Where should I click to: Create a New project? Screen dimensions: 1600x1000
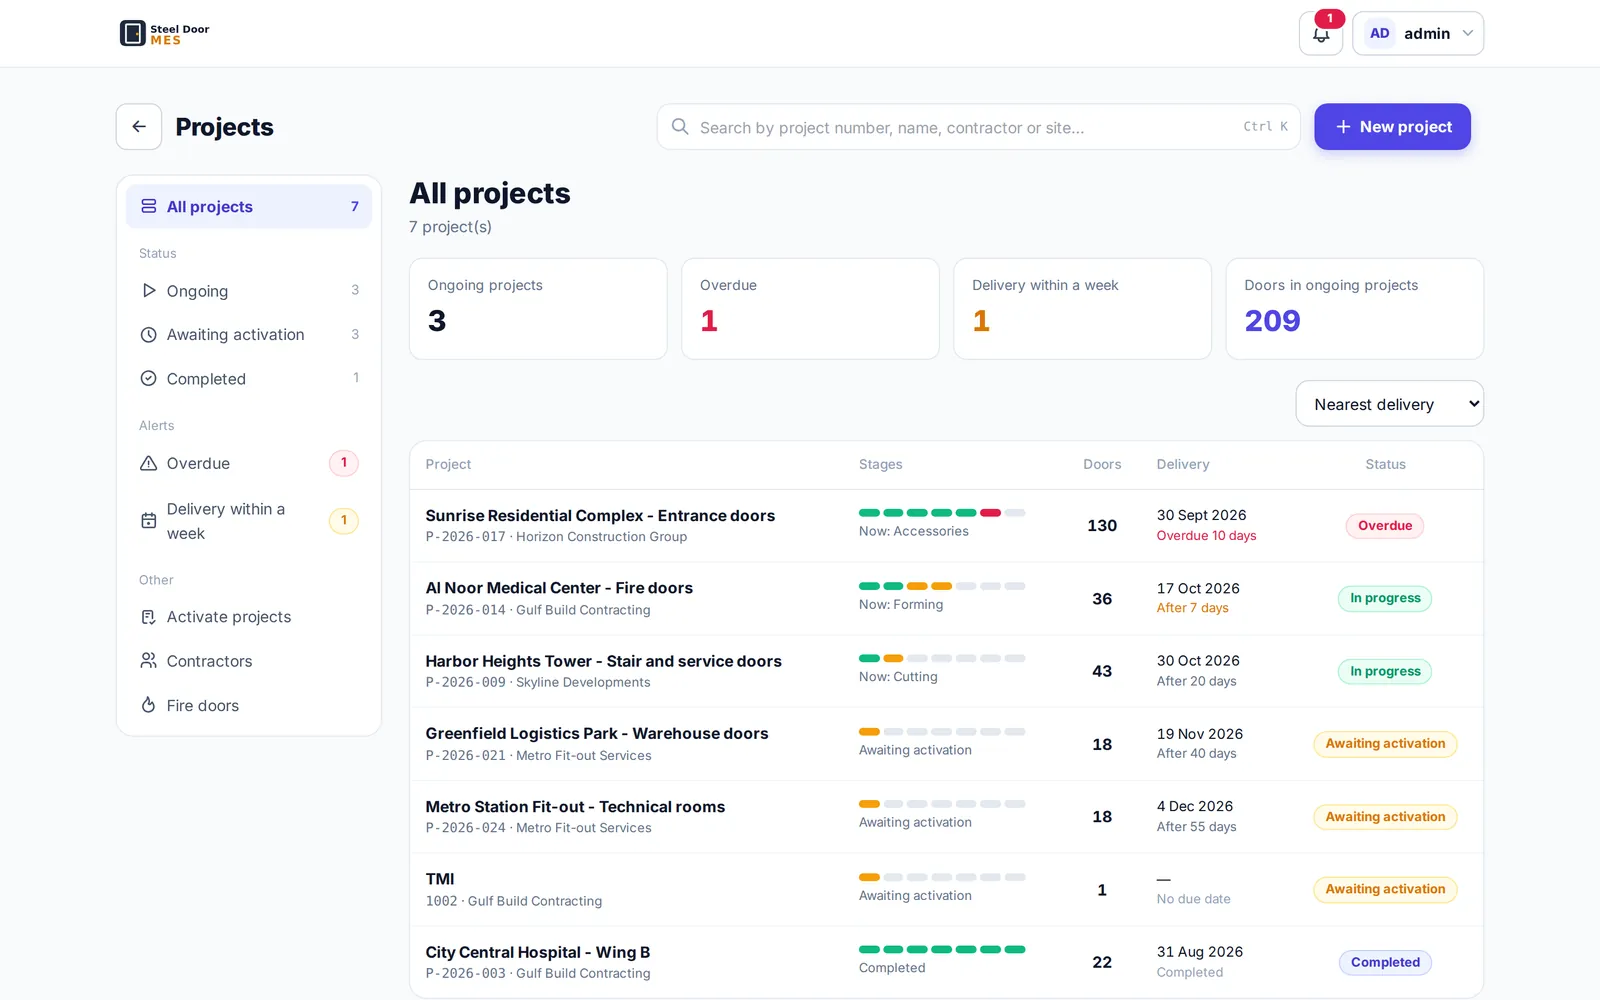click(x=1392, y=127)
